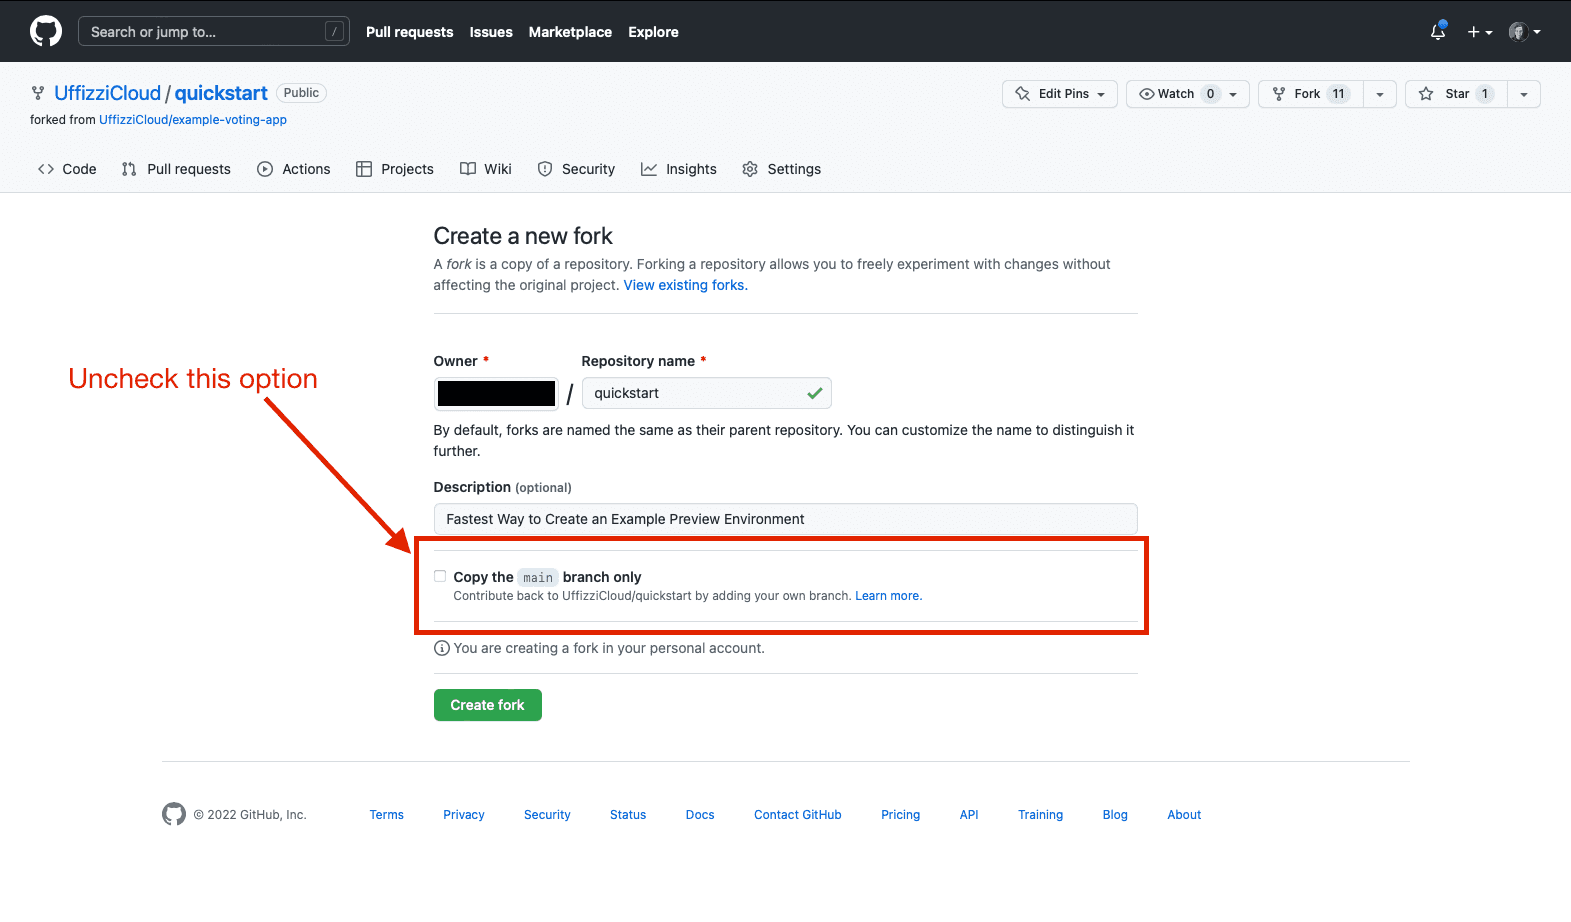Open the API footer link
The image size is (1571, 922).
click(969, 815)
